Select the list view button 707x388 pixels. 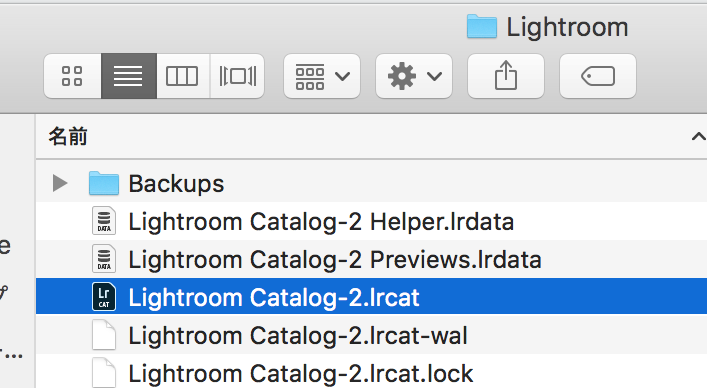[129, 76]
